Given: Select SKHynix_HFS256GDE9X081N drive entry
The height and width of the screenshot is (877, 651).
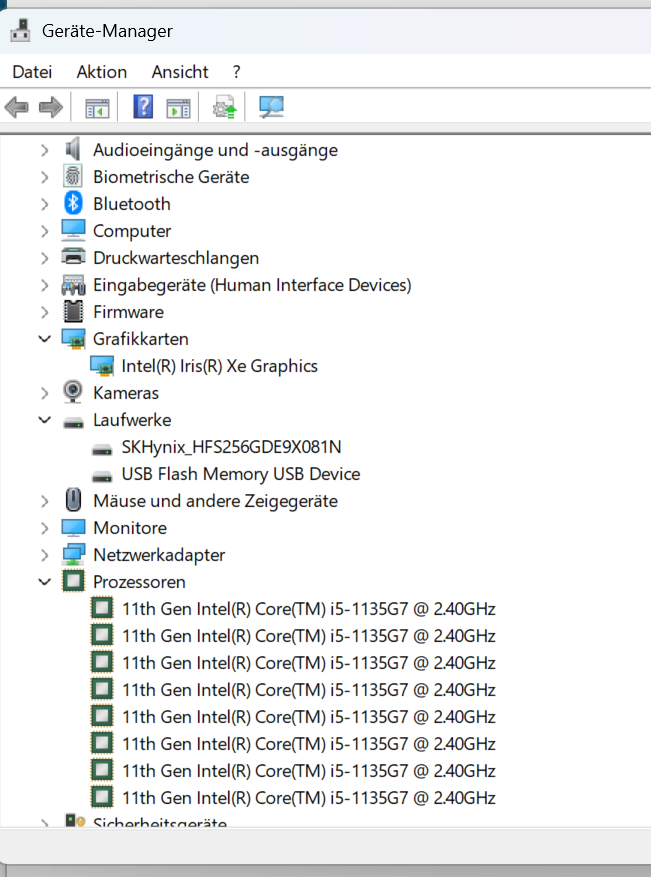Looking at the screenshot, I should pyautogui.click(x=231, y=447).
